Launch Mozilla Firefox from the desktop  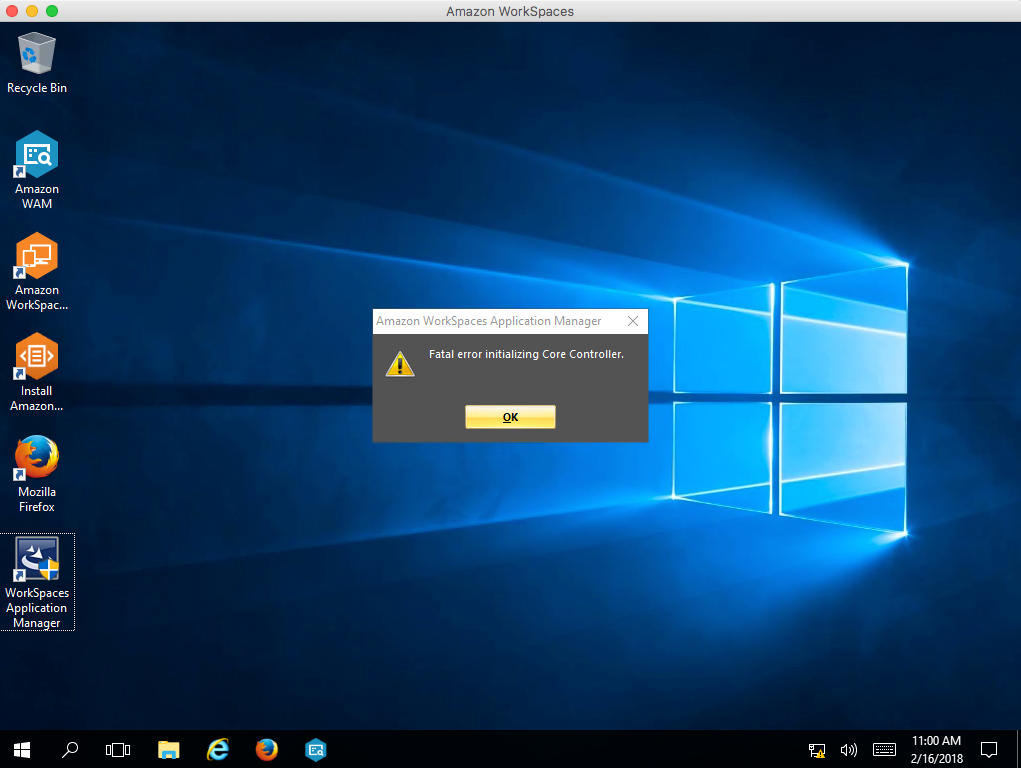36,460
